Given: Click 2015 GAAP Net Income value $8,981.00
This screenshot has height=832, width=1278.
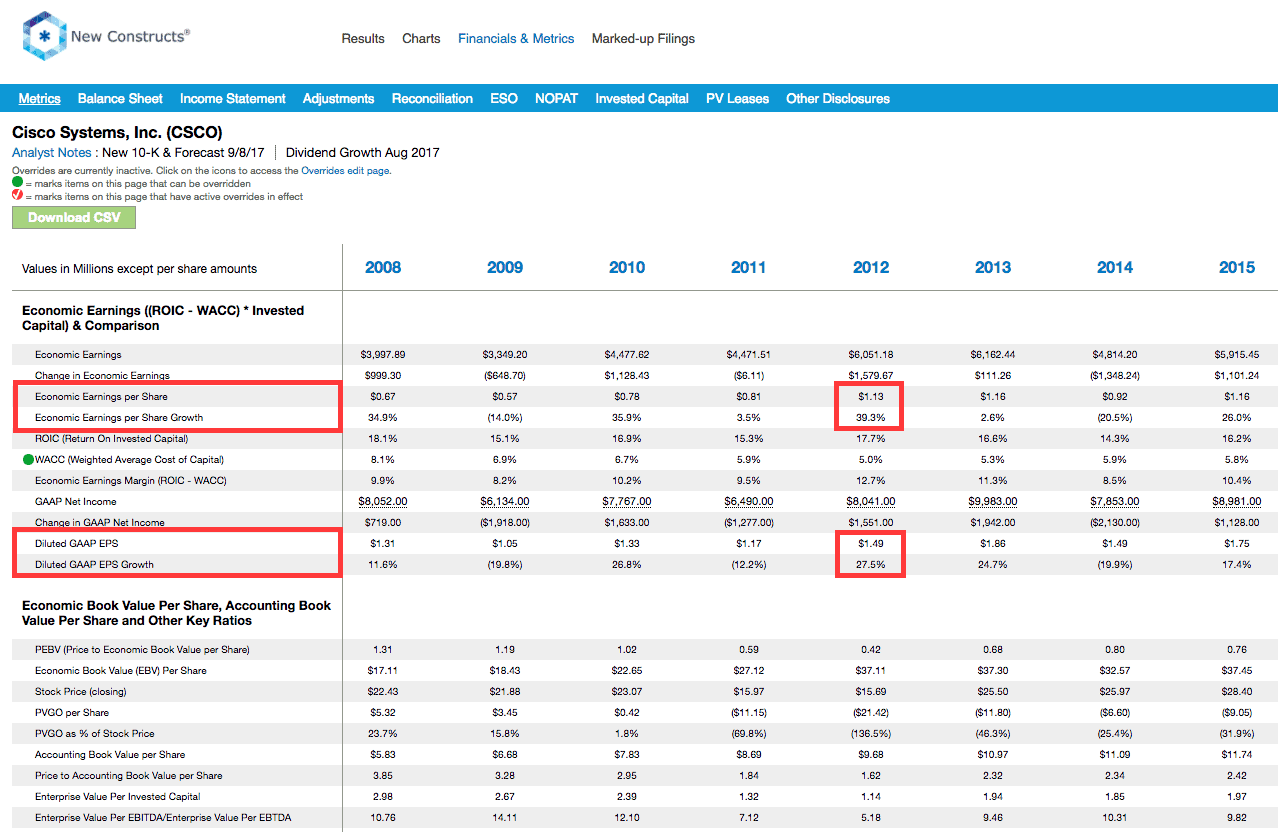Looking at the screenshot, I should (x=1237, y=502).
